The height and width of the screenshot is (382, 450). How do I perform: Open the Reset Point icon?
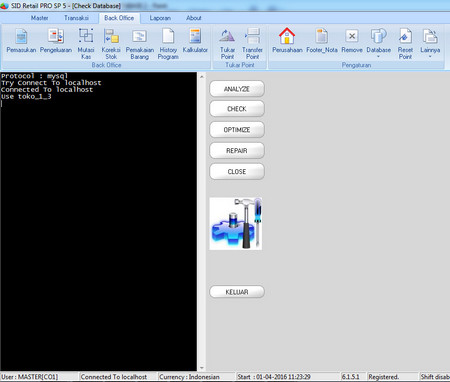405,44
